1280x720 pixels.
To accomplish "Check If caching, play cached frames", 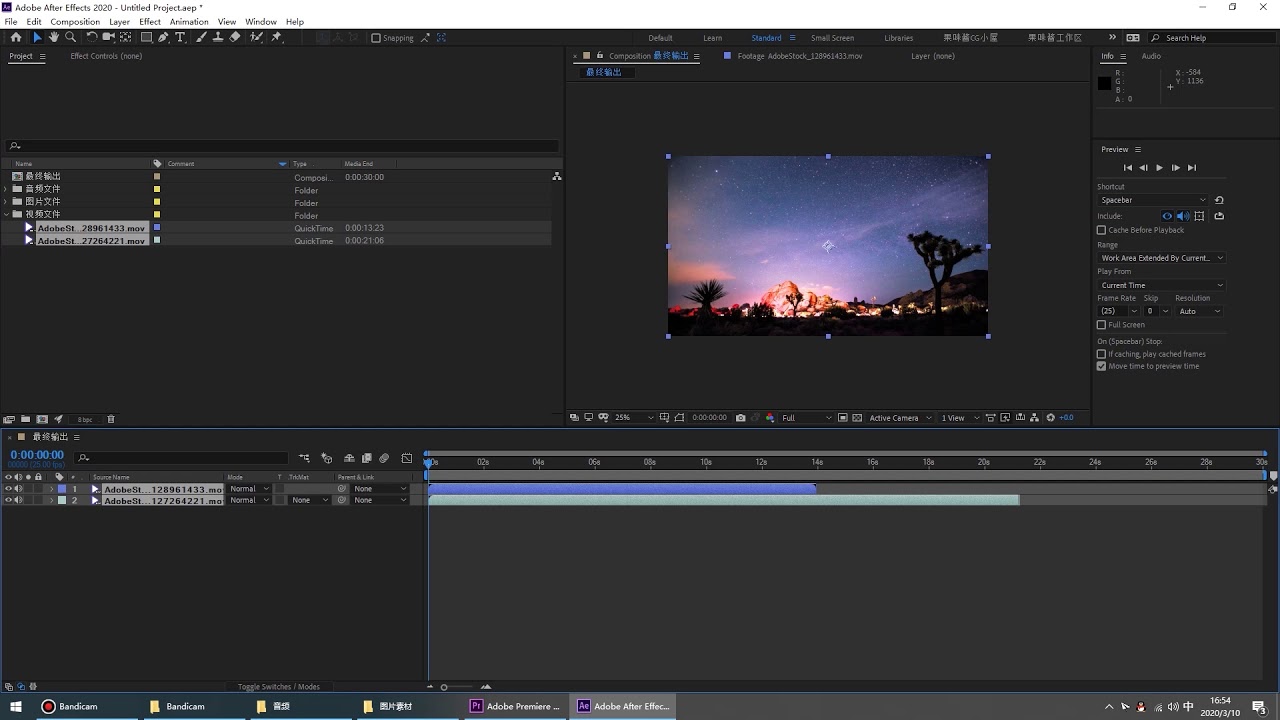I will click(x=1101, y=354).
